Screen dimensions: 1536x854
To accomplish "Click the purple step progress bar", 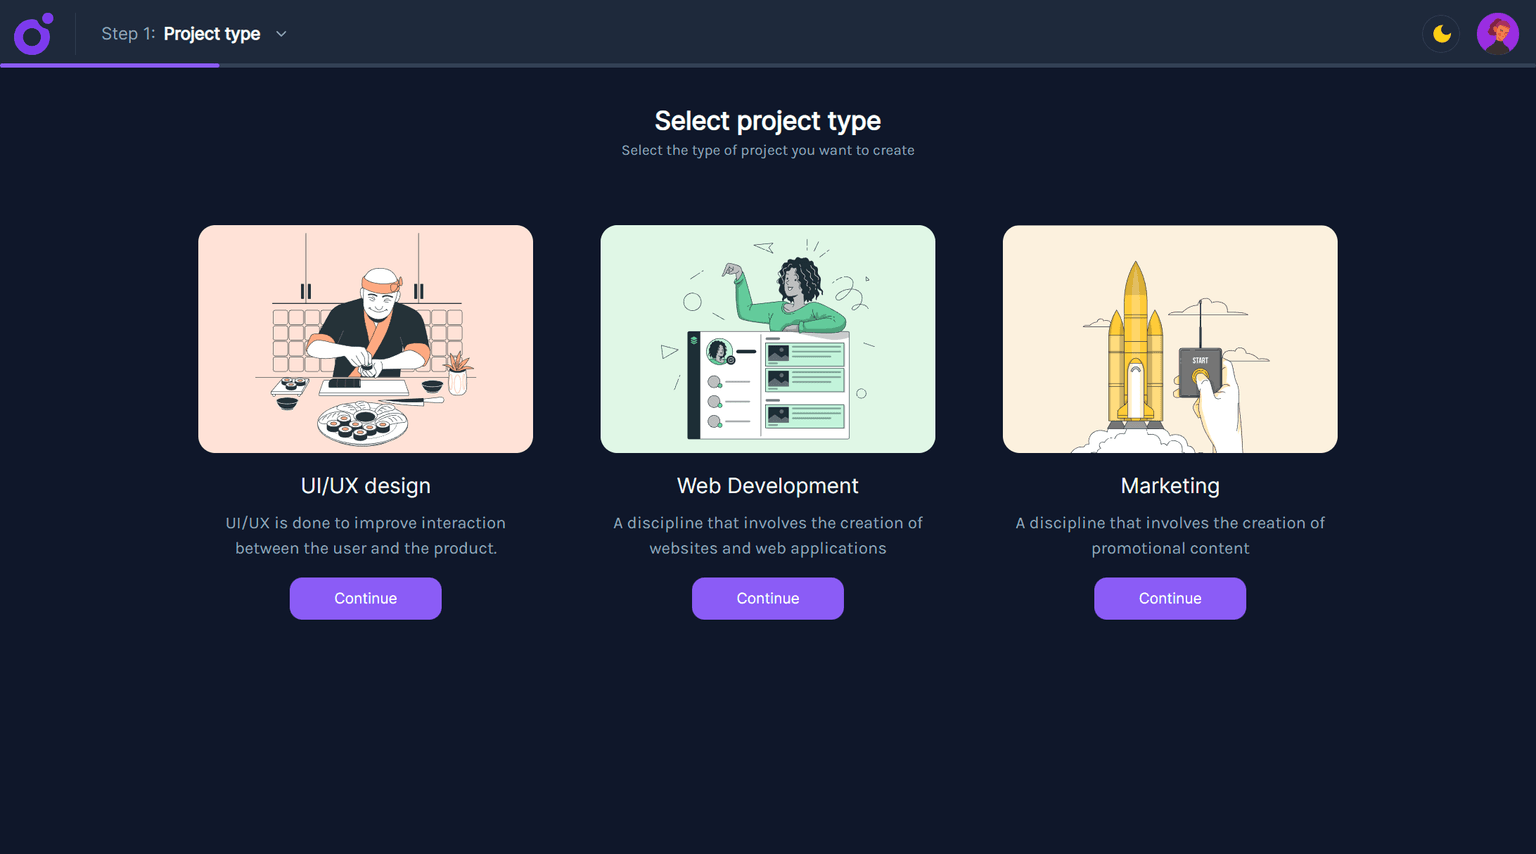I will [110, 65].
